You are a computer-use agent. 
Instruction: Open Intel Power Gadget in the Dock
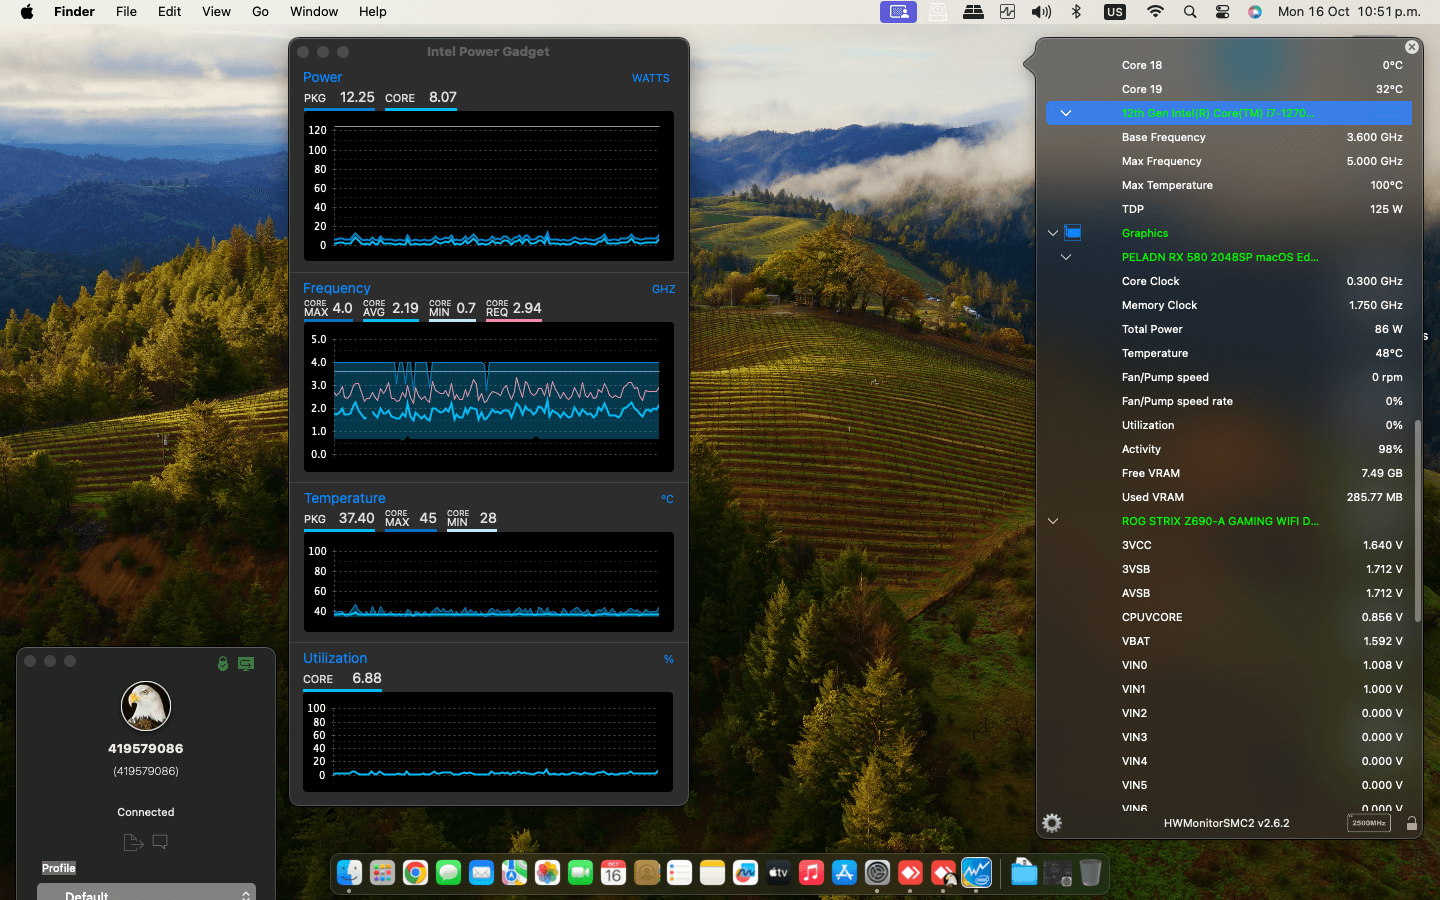(x=976, y=873)
